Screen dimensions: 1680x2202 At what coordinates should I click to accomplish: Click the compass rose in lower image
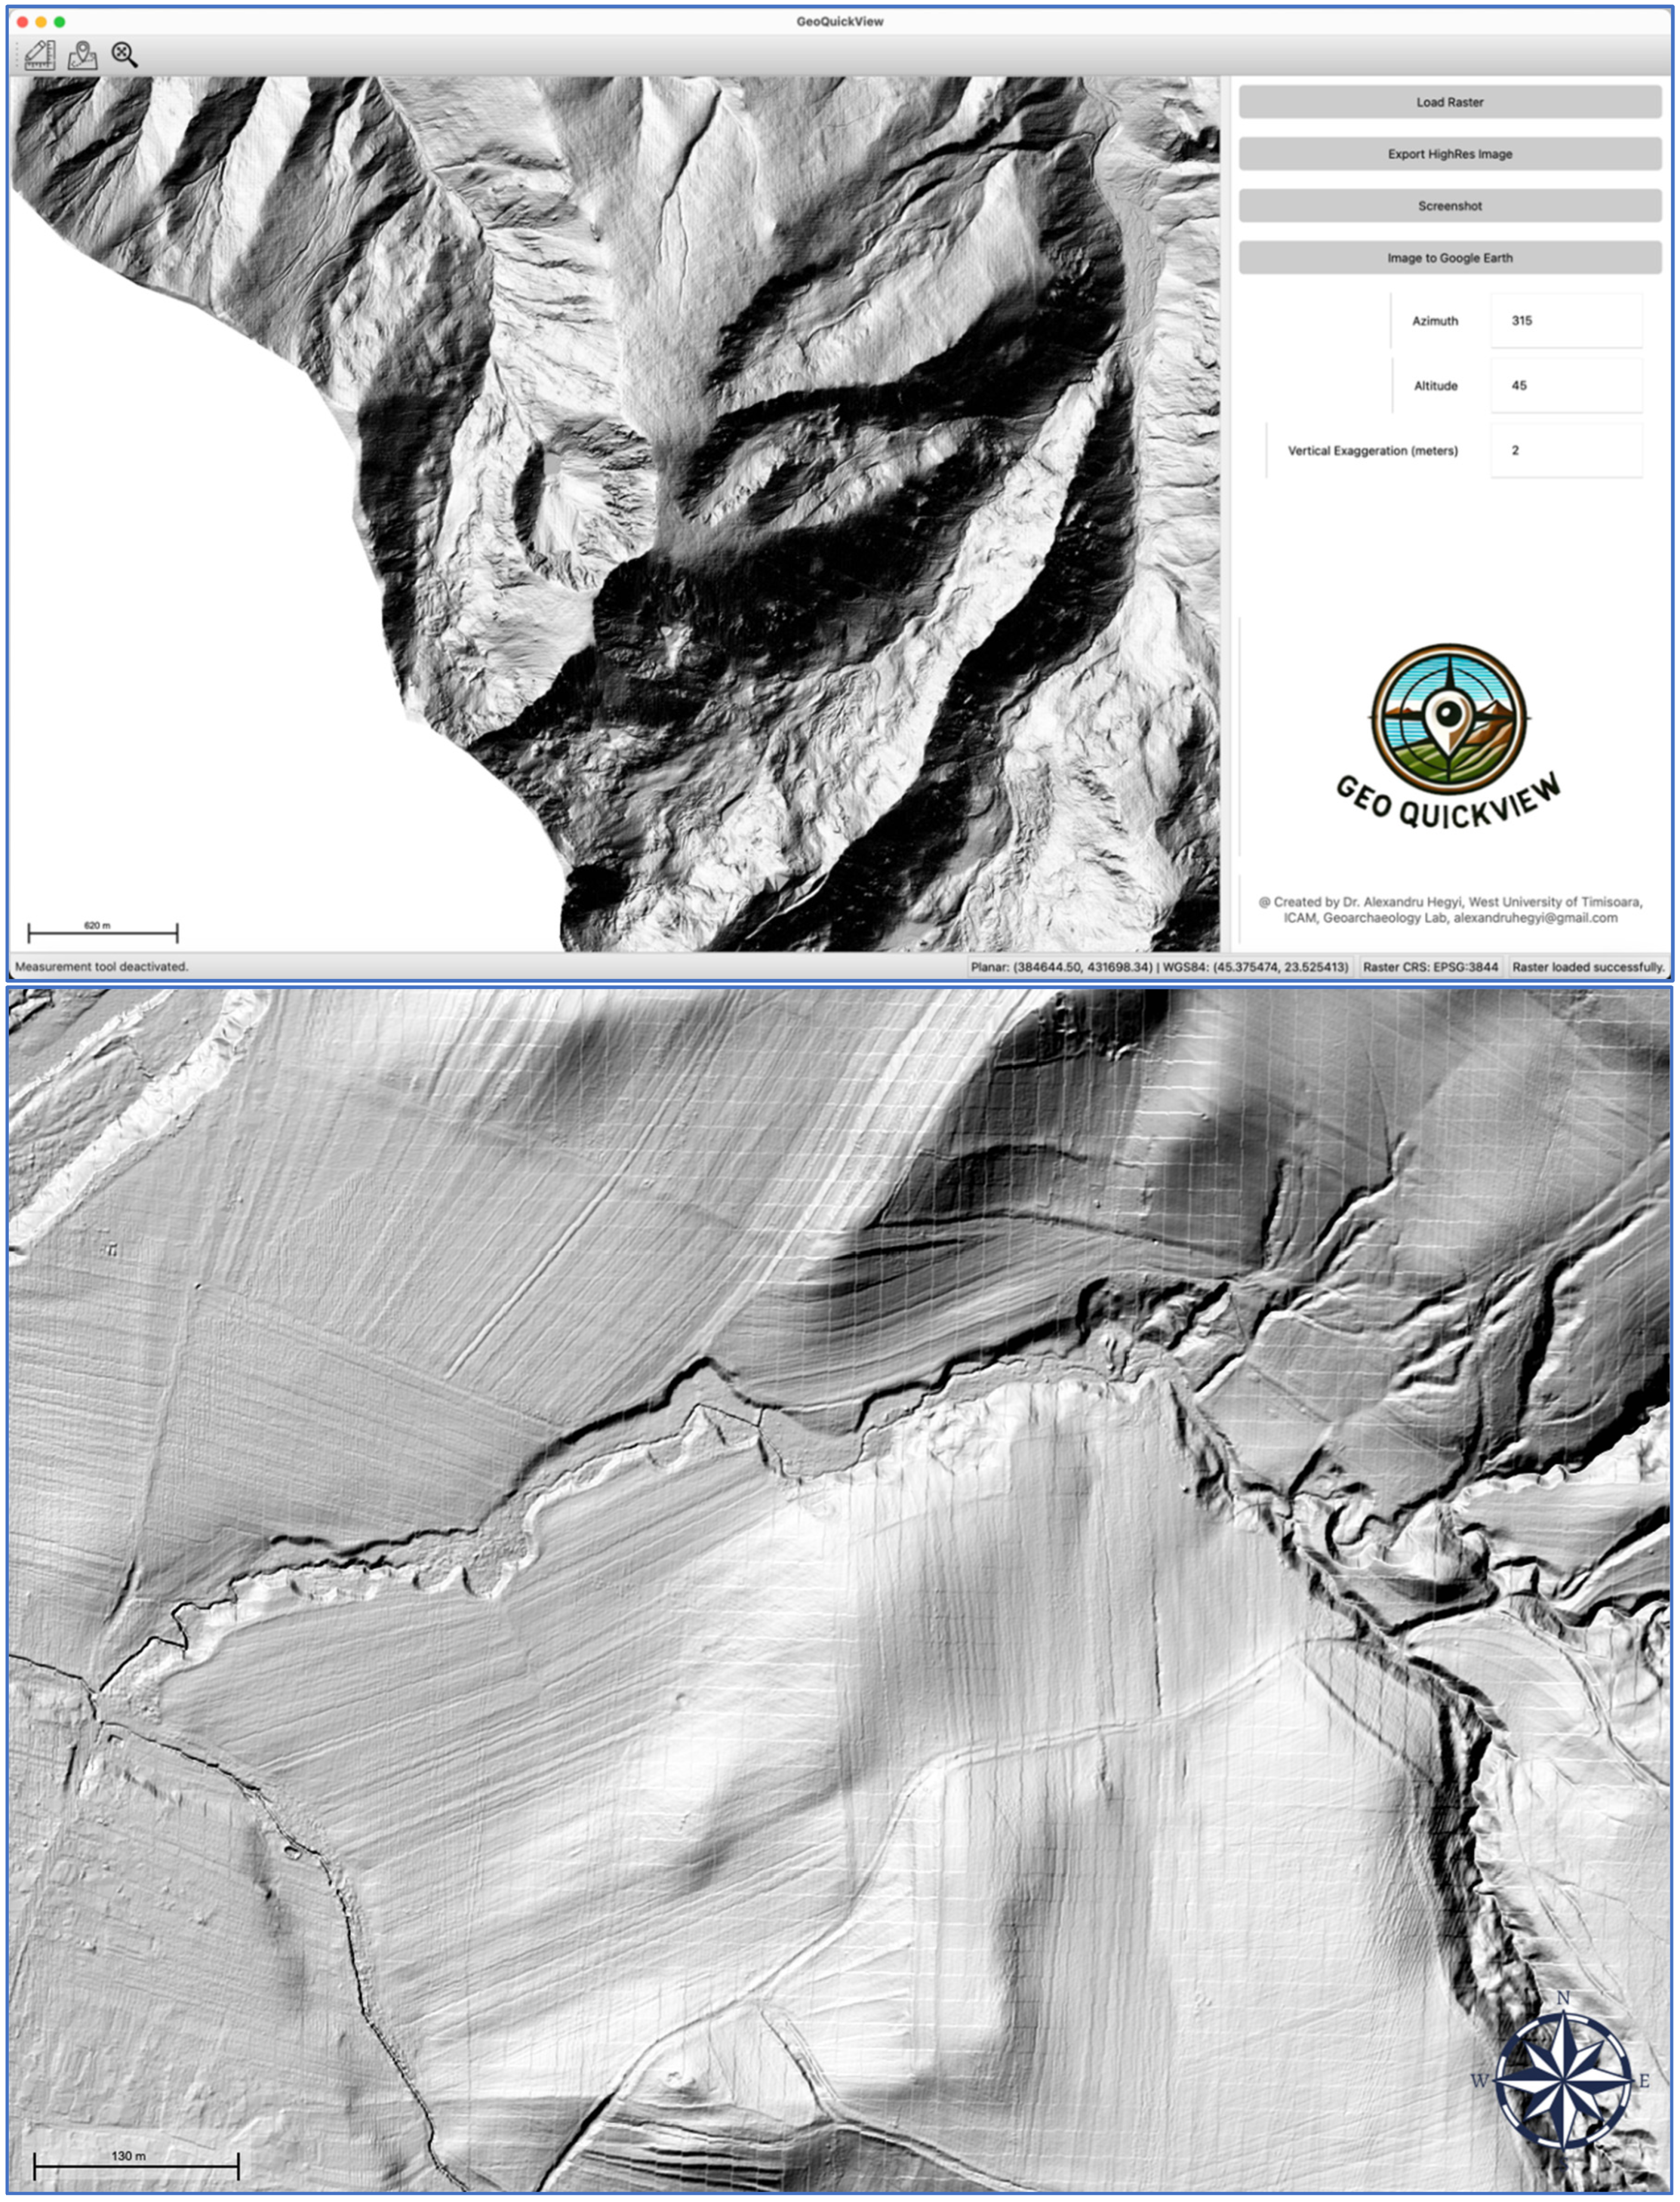click(1563, 2080)
